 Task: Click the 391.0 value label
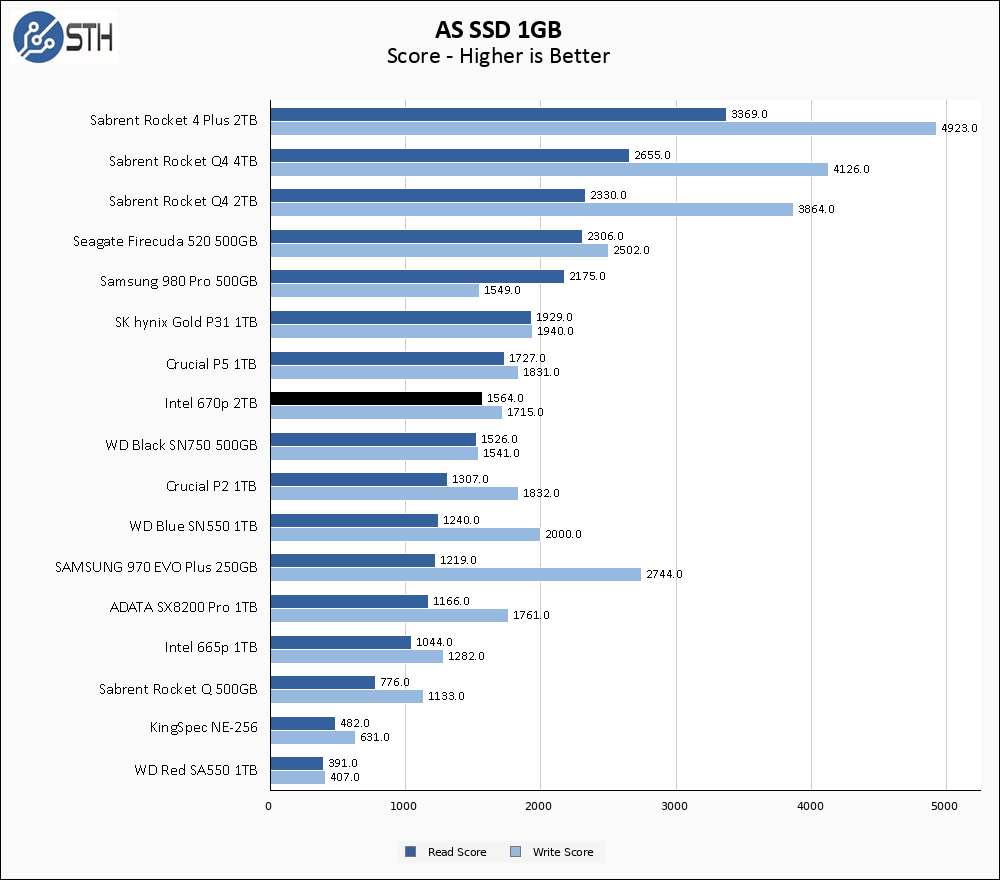[x=342, y=763]
